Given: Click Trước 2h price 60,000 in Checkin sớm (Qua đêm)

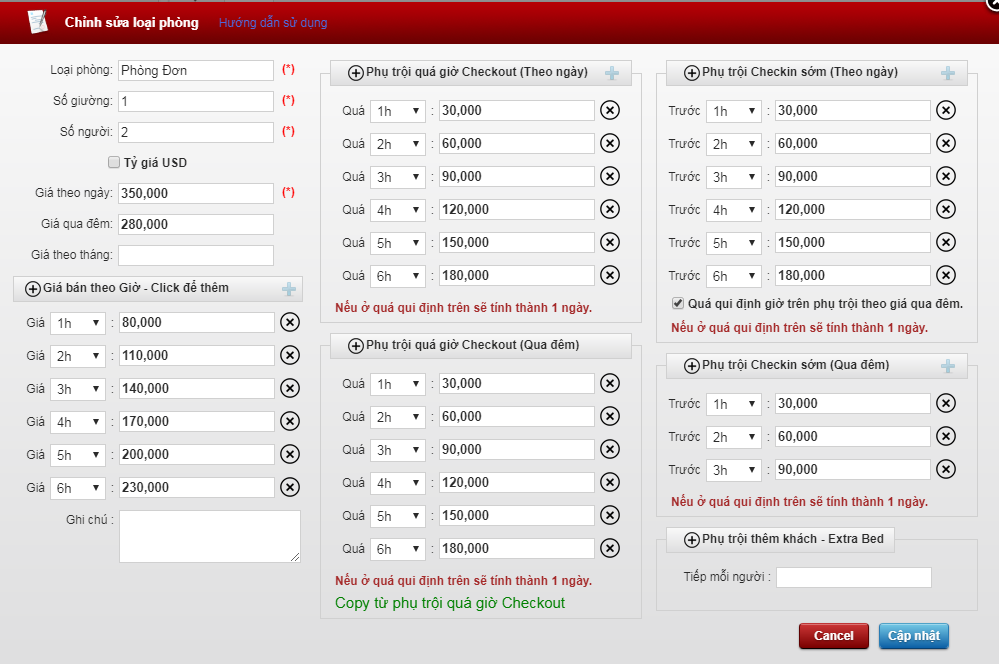Looking at the screenshot, I should pyautogui.click(x=852, y=437).
